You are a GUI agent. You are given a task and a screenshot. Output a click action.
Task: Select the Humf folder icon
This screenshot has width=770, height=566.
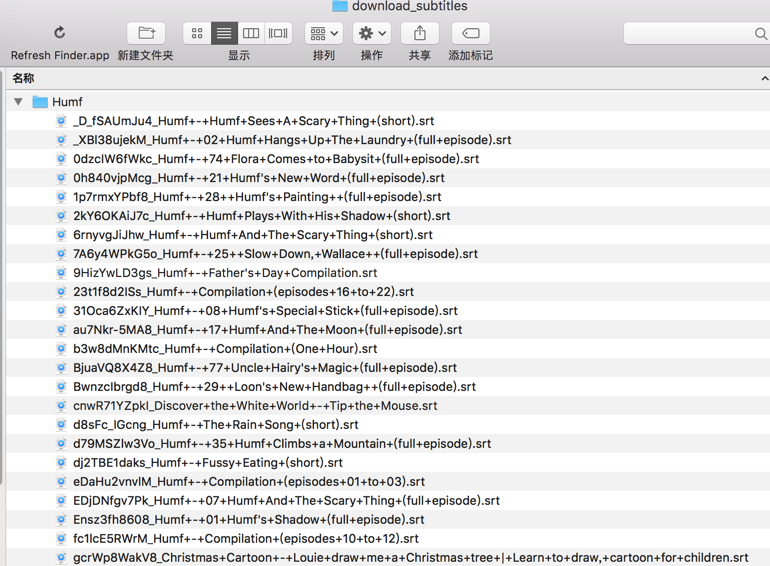point(40,102)
